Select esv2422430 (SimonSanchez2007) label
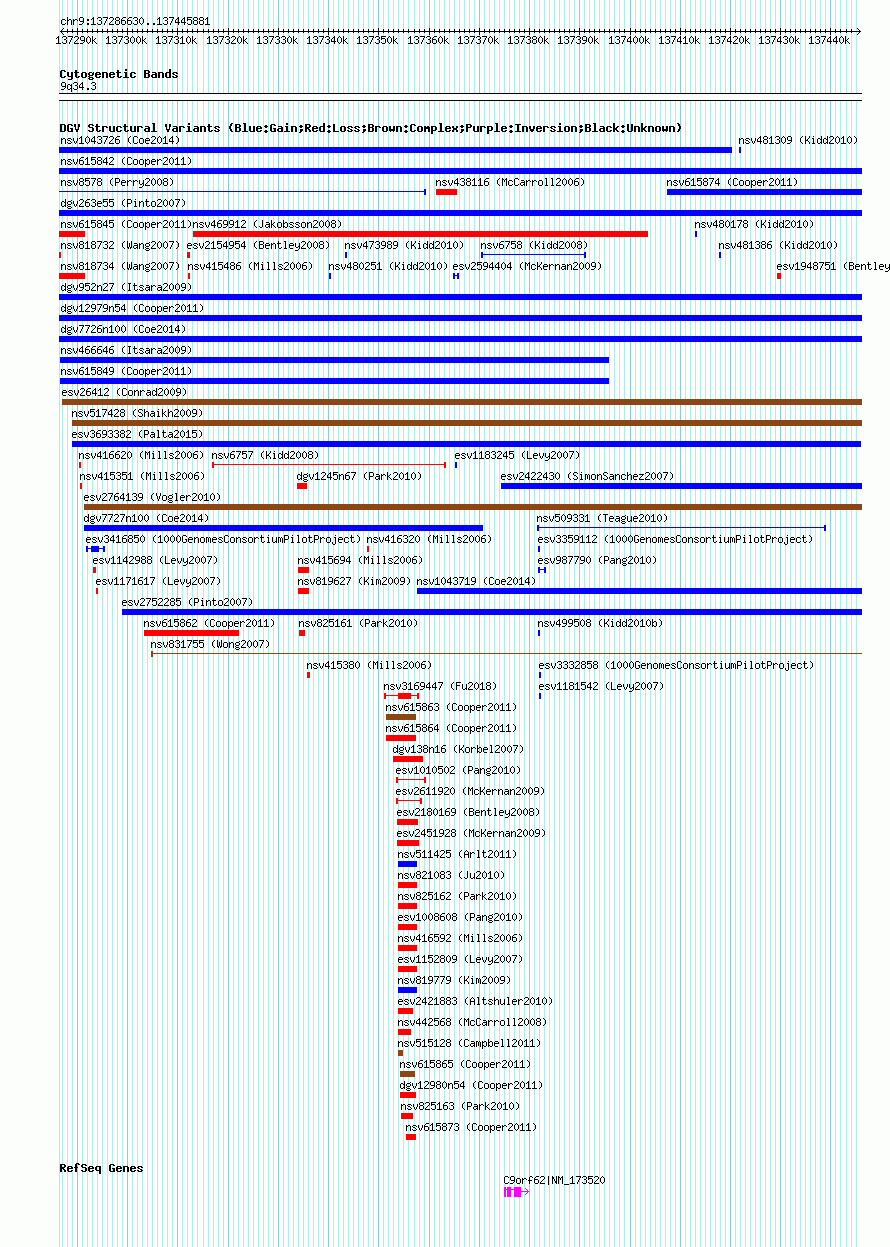 coord(587,476)
